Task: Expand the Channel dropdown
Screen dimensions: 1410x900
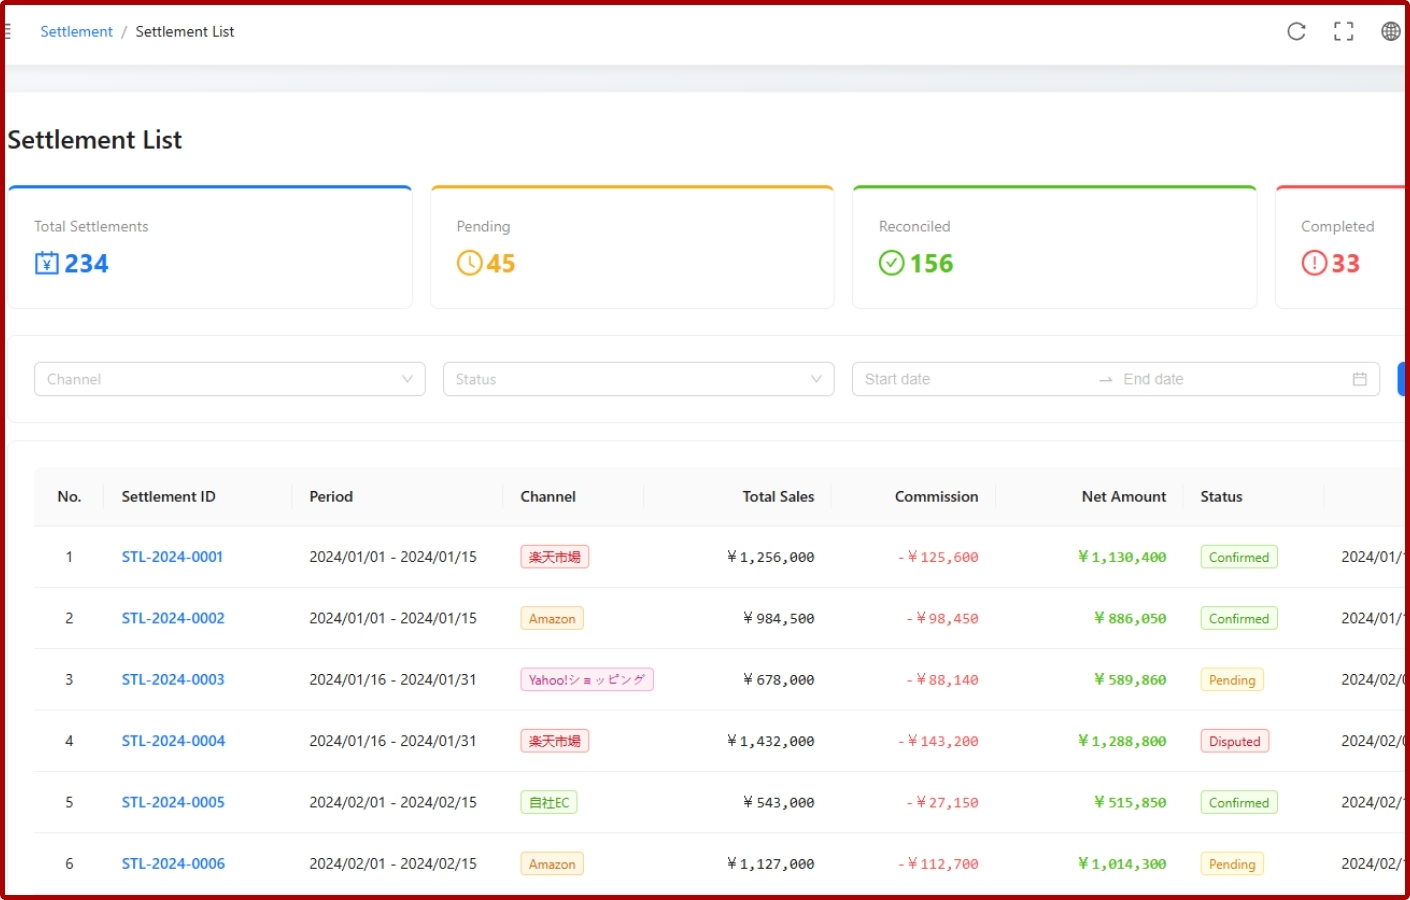Action: 230,379
